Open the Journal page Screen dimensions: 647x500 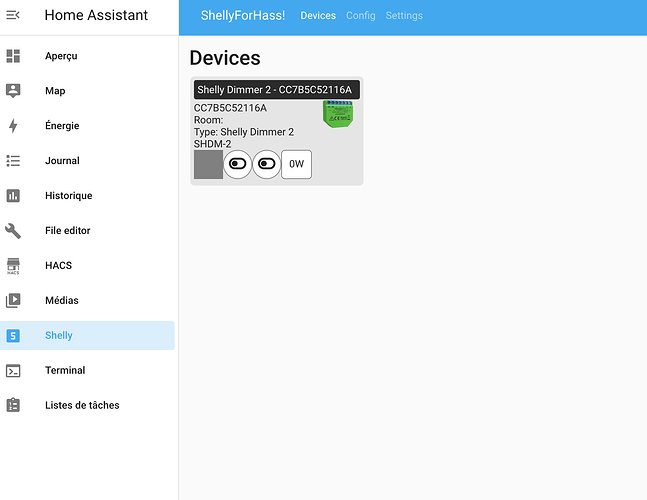click(x=87, y=161)
